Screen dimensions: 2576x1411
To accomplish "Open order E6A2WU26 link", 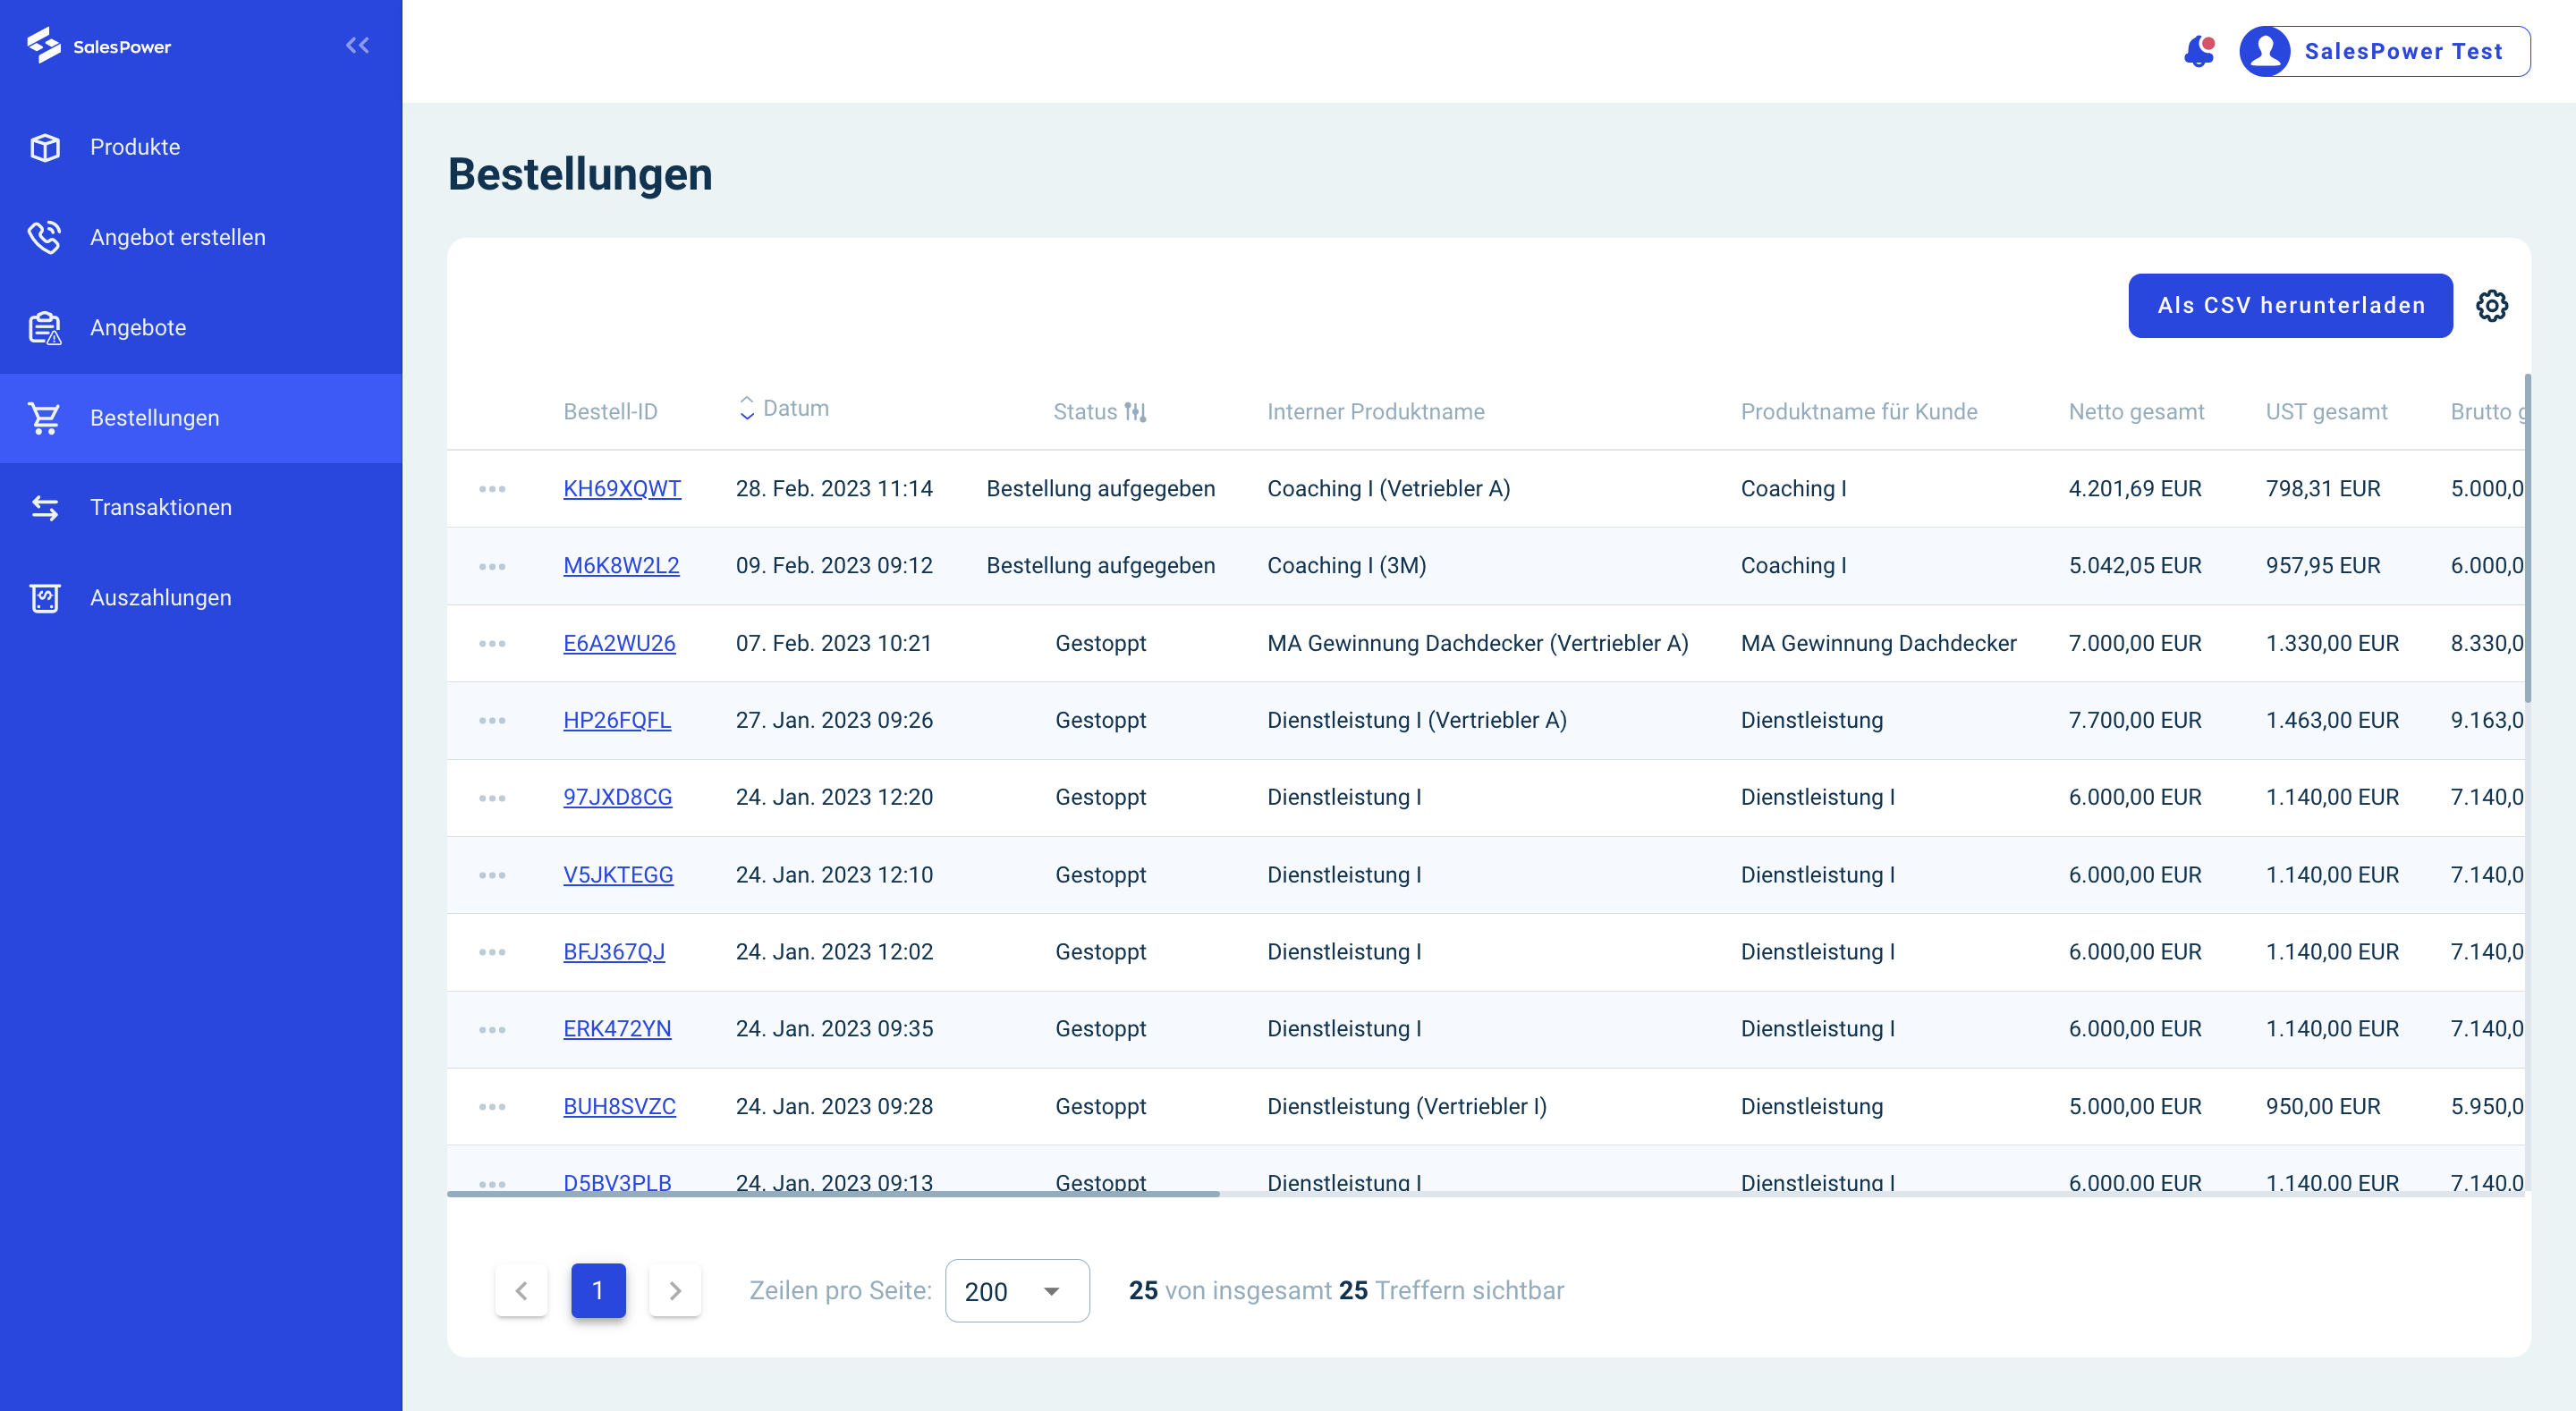I will [619, 643].
